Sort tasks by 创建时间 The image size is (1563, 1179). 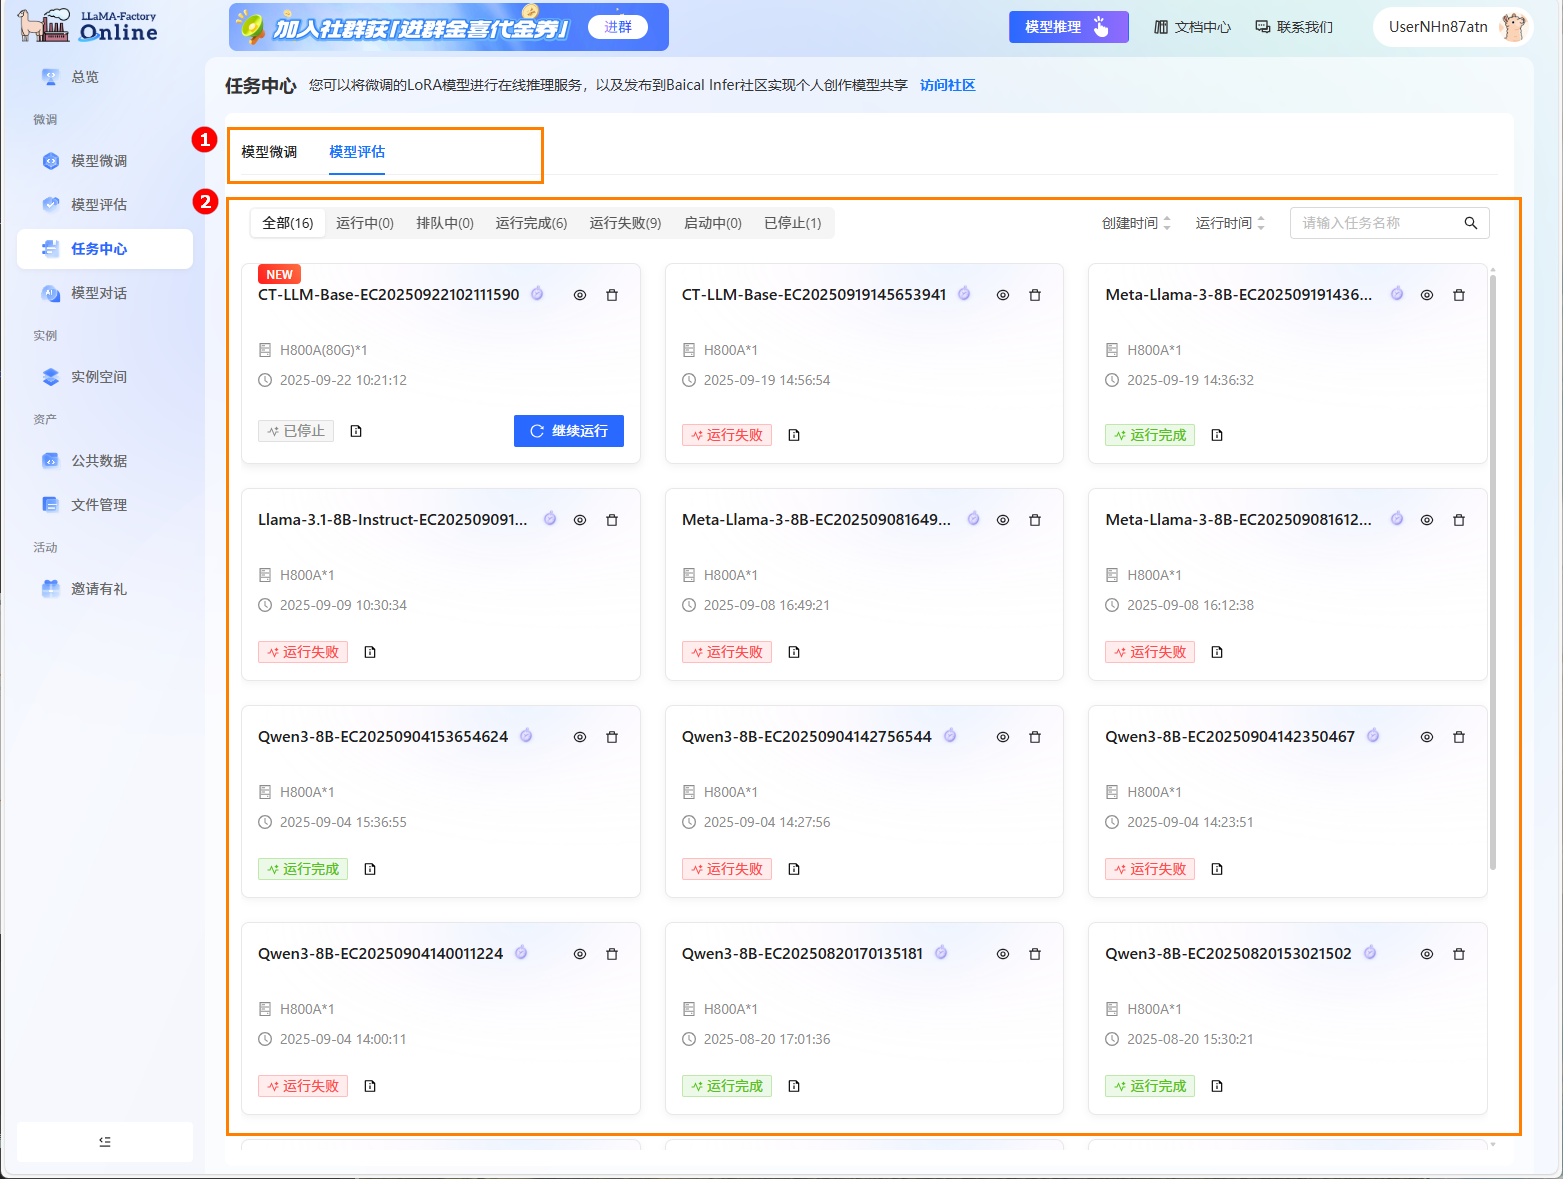click(1136, 223)
